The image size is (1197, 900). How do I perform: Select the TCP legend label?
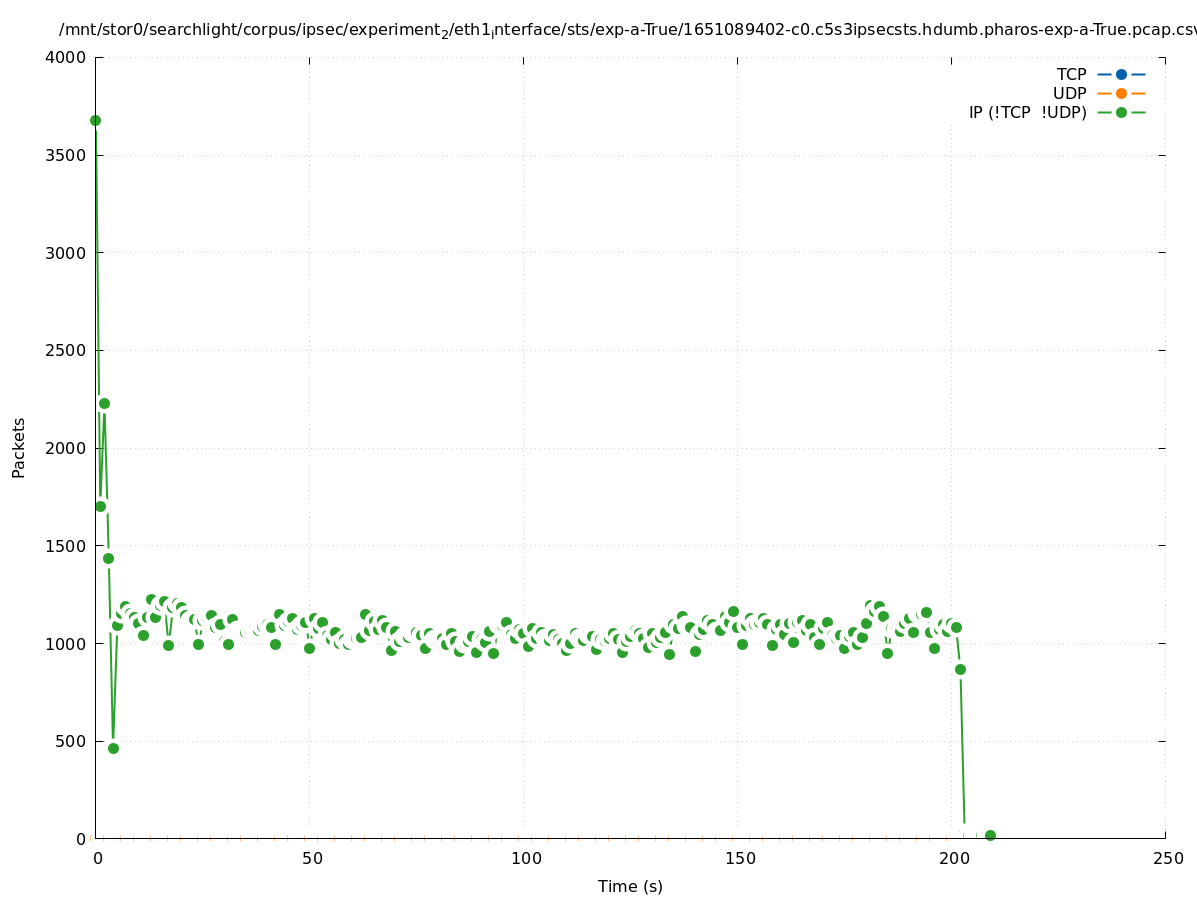pos(1071,74)
